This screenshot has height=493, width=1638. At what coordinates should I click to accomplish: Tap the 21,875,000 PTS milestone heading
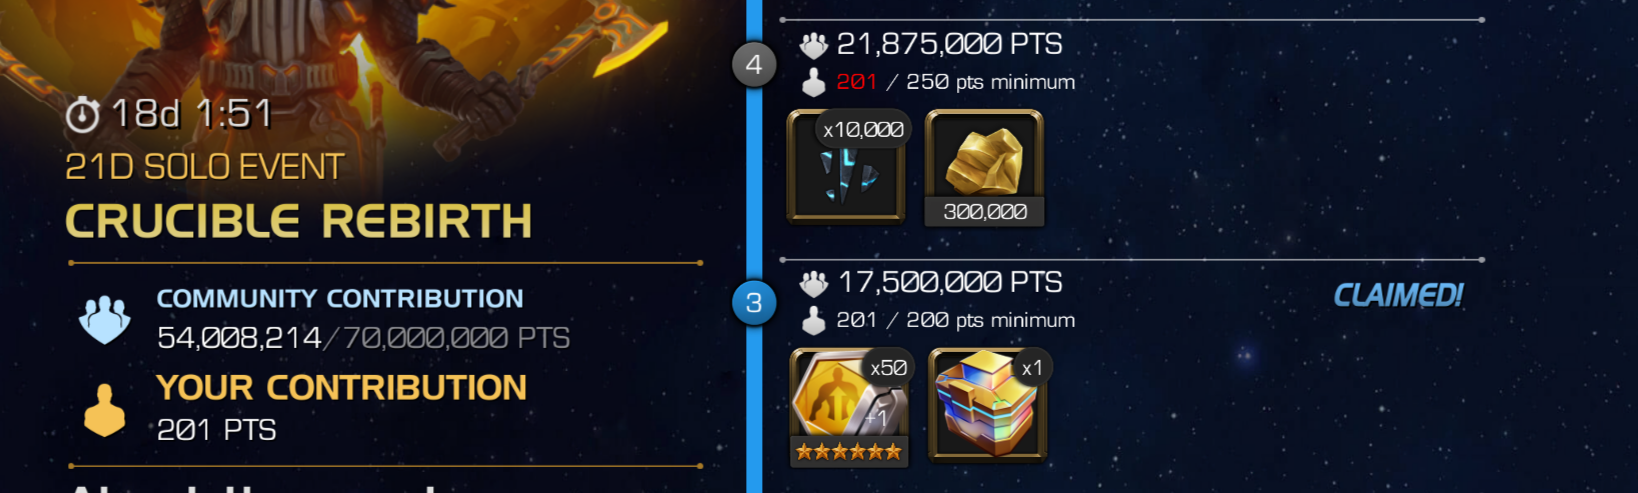(x=949, y=44)
